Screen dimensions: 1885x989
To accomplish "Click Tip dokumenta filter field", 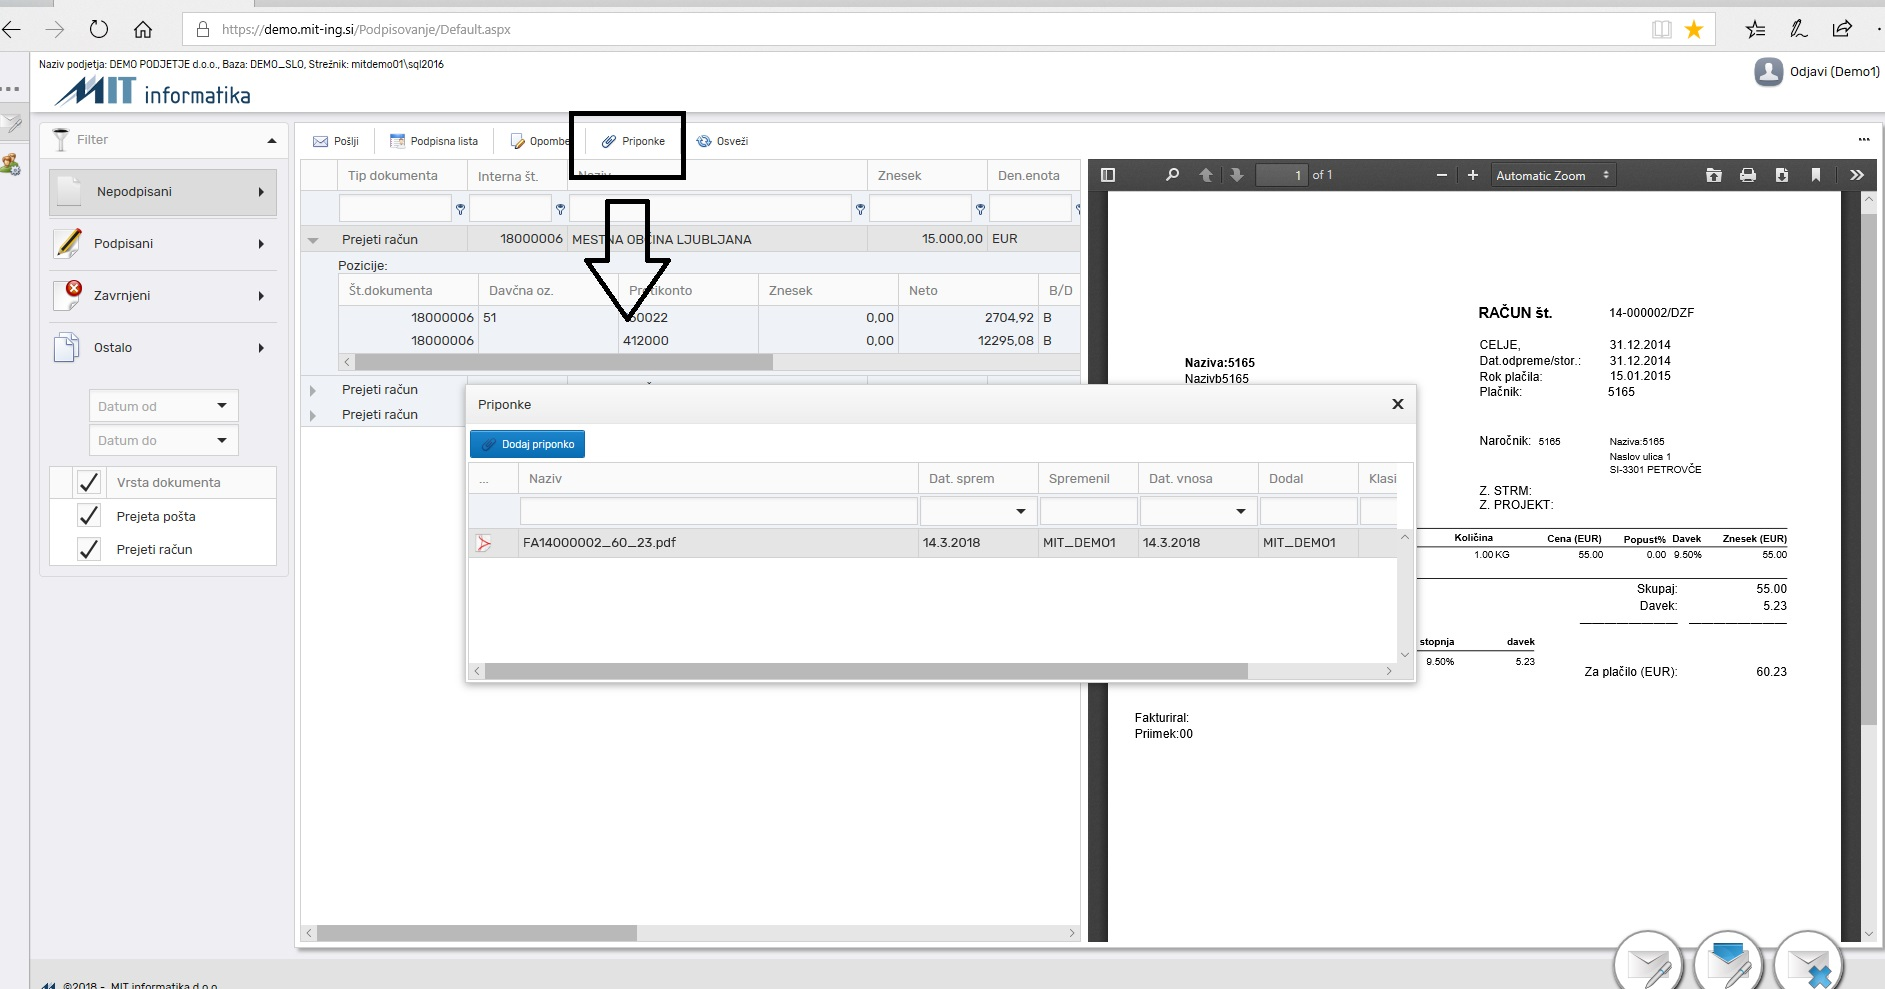I will pyautogui.click(x=395, y=208).
